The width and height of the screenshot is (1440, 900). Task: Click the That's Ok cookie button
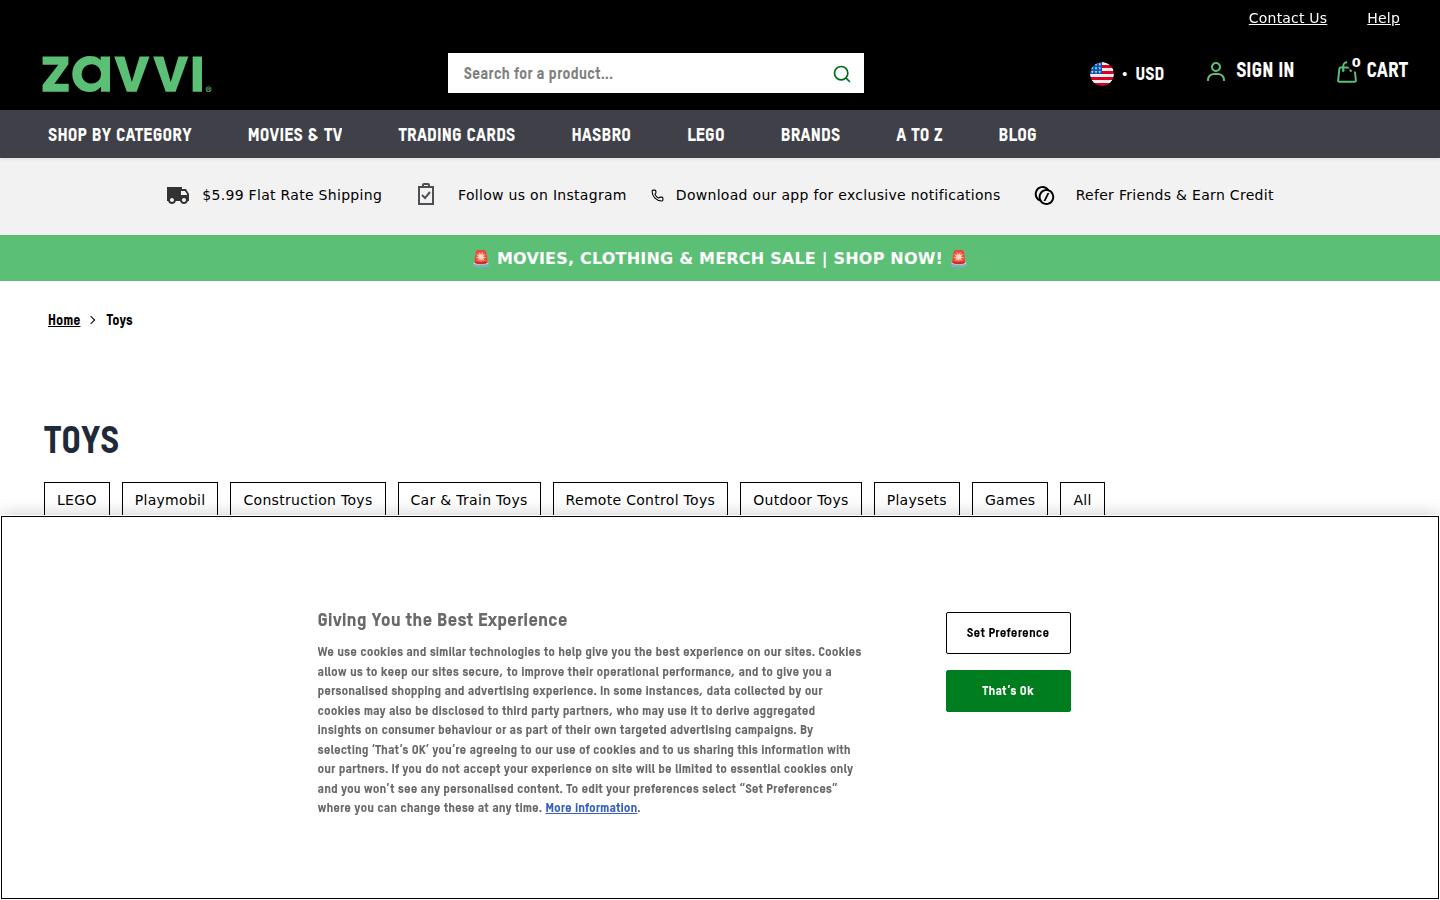pyautogui.click(x=1008, y=691)
